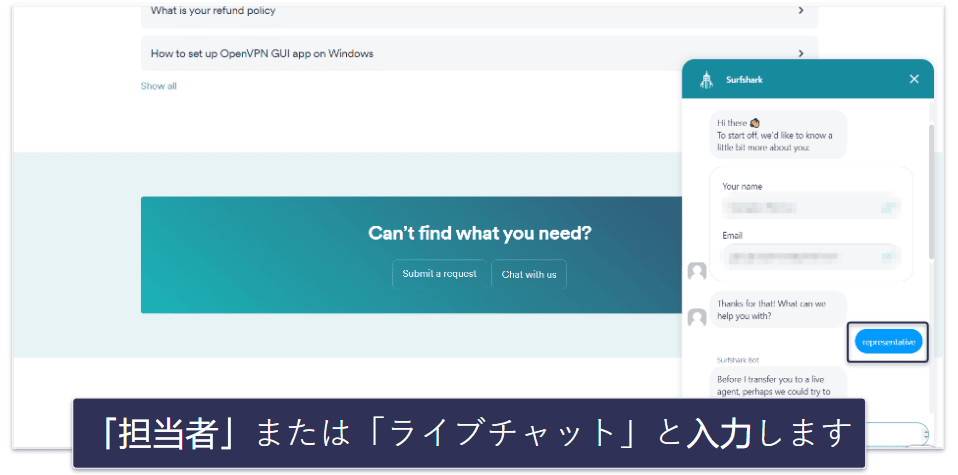Expand chevron beside OpenVPN GUI app row
The image size is (958, 475).
pyautogui.click(x=801, y=53)
